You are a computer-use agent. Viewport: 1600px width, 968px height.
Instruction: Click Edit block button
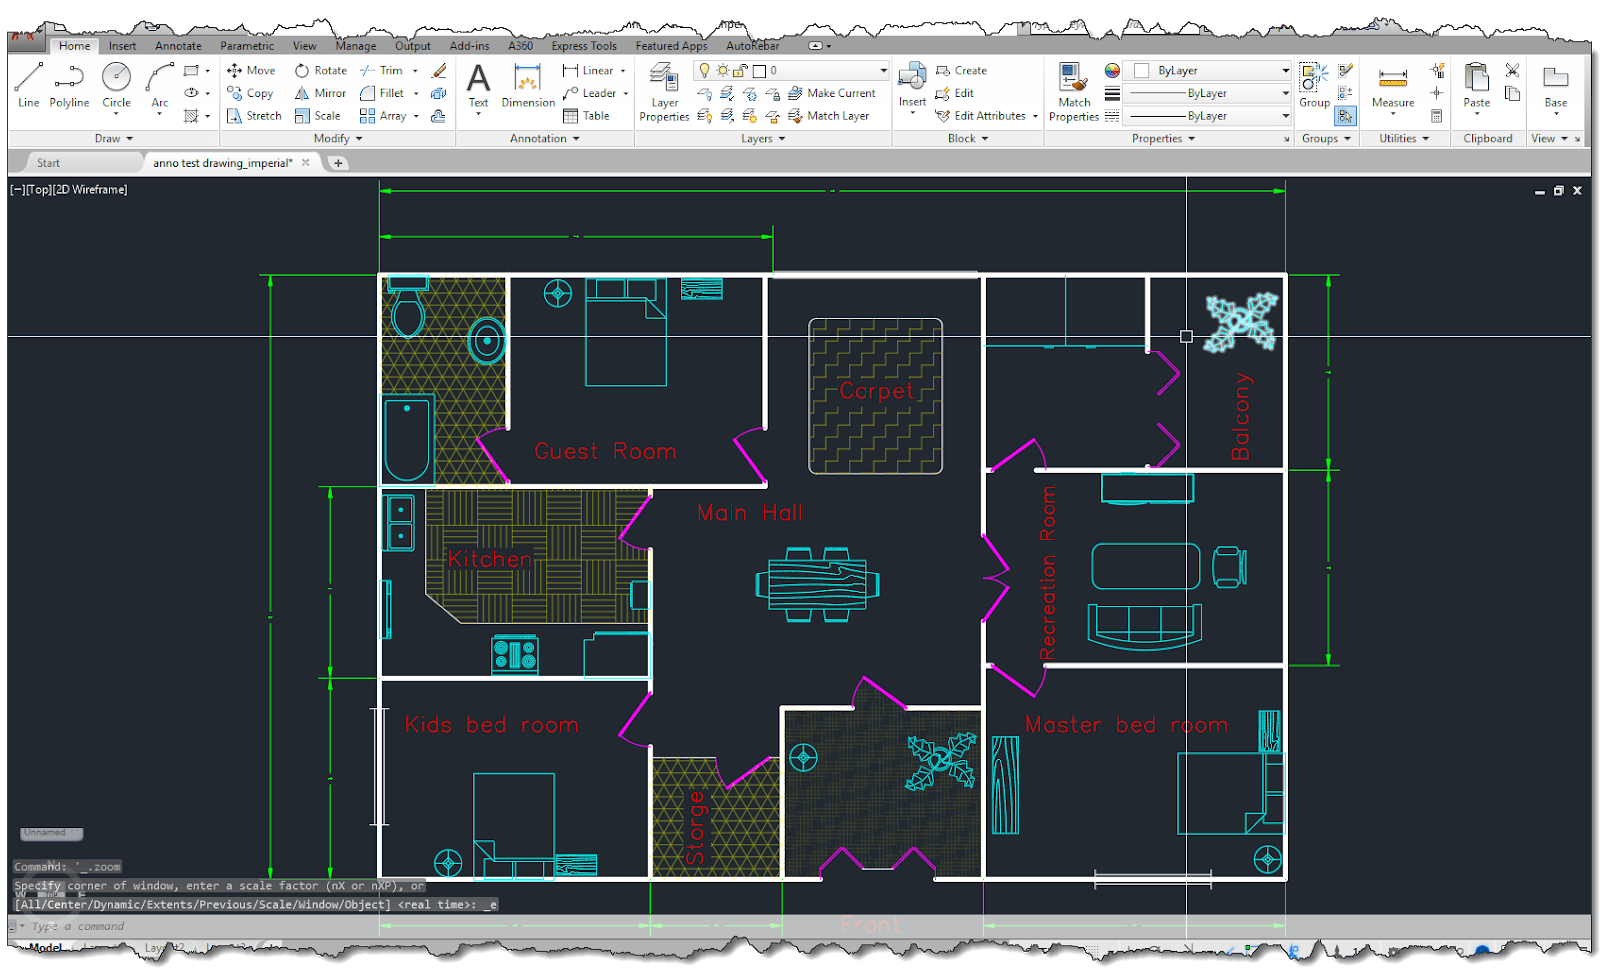pos(954,93)
